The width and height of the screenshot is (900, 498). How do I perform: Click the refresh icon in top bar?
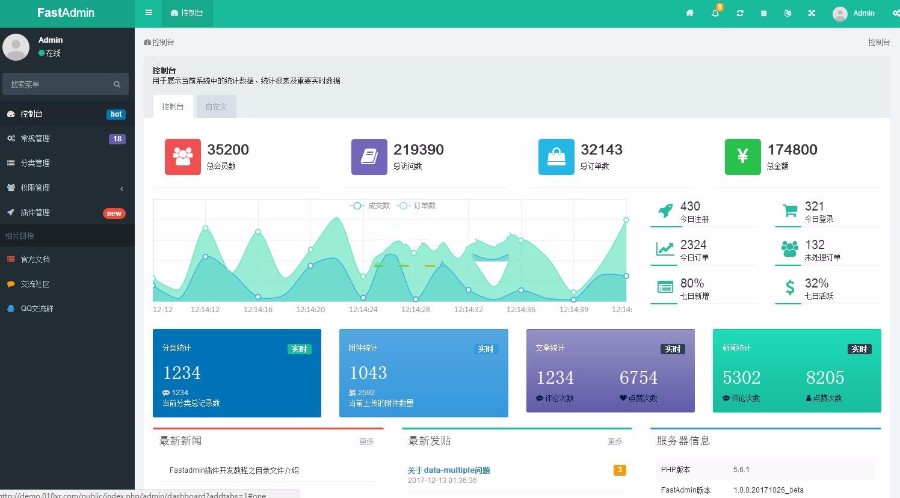pyautogui.click(x=740, y=13)
